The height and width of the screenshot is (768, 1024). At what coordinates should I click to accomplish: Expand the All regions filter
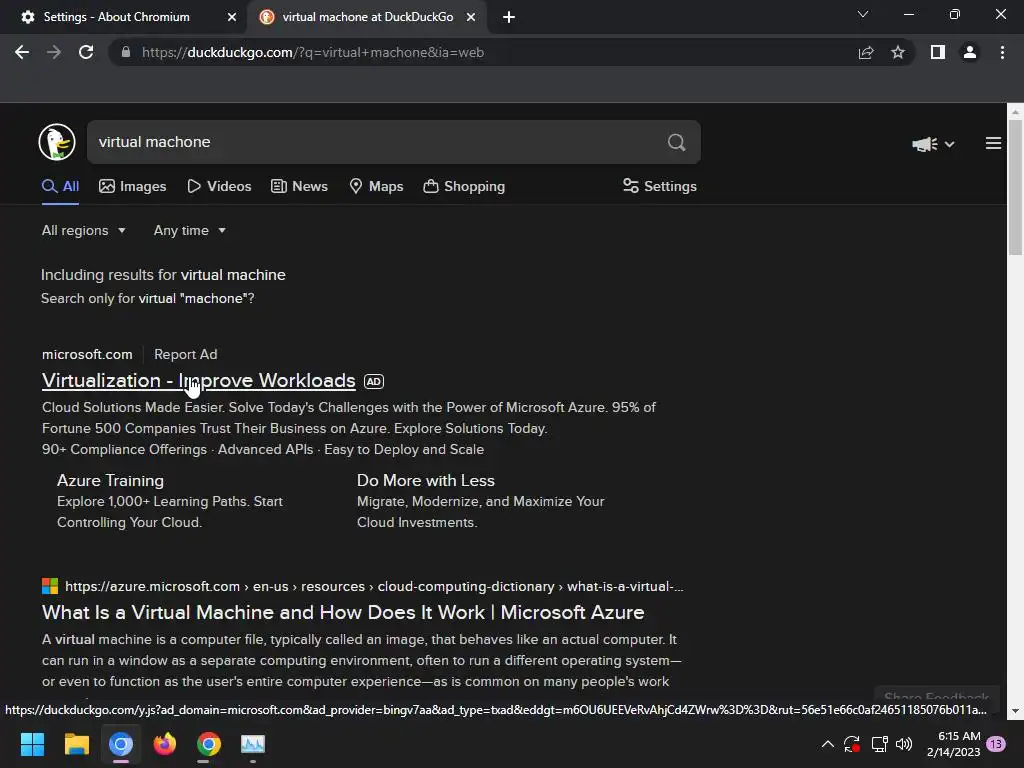84,231
